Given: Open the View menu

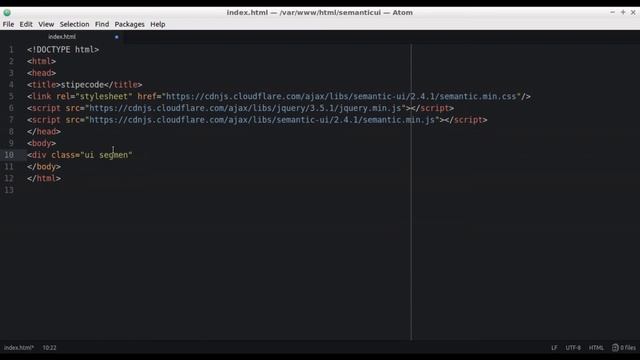Looking at the screenshot, I should point(46,24).
